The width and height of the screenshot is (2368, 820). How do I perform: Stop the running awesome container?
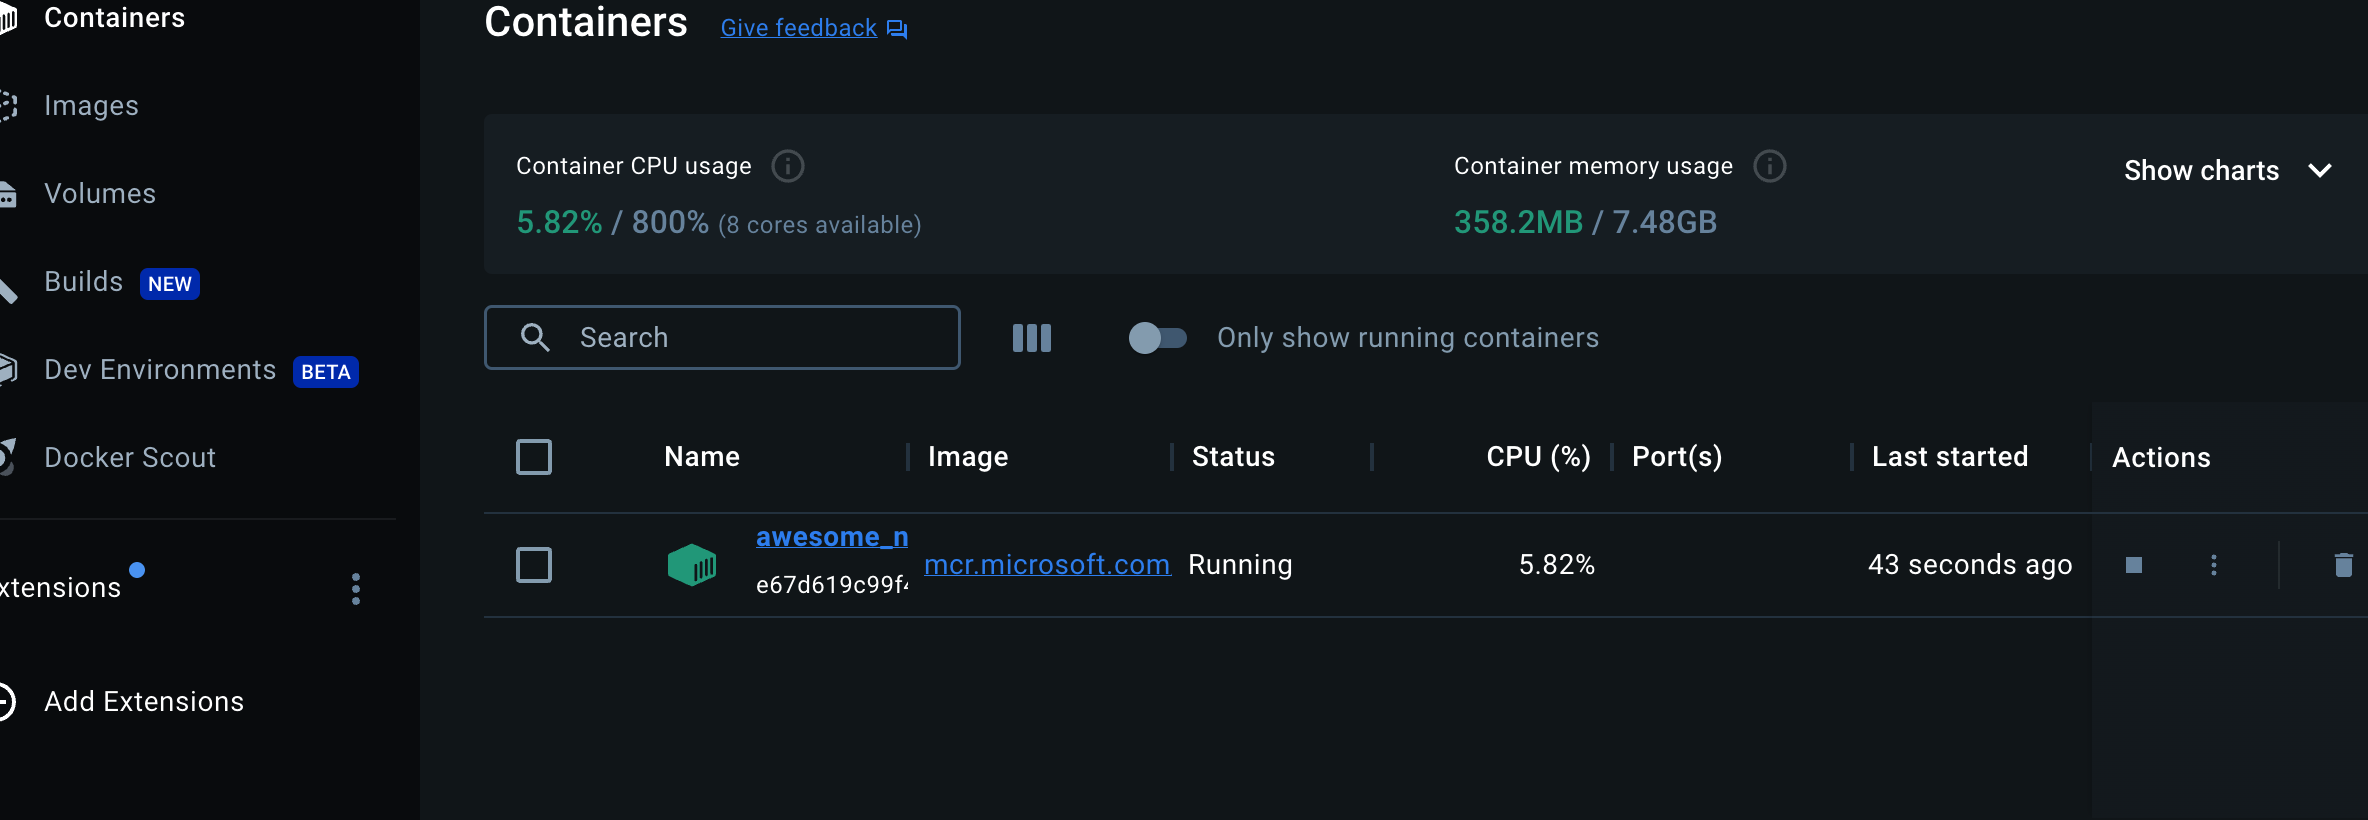[2133, 565]
